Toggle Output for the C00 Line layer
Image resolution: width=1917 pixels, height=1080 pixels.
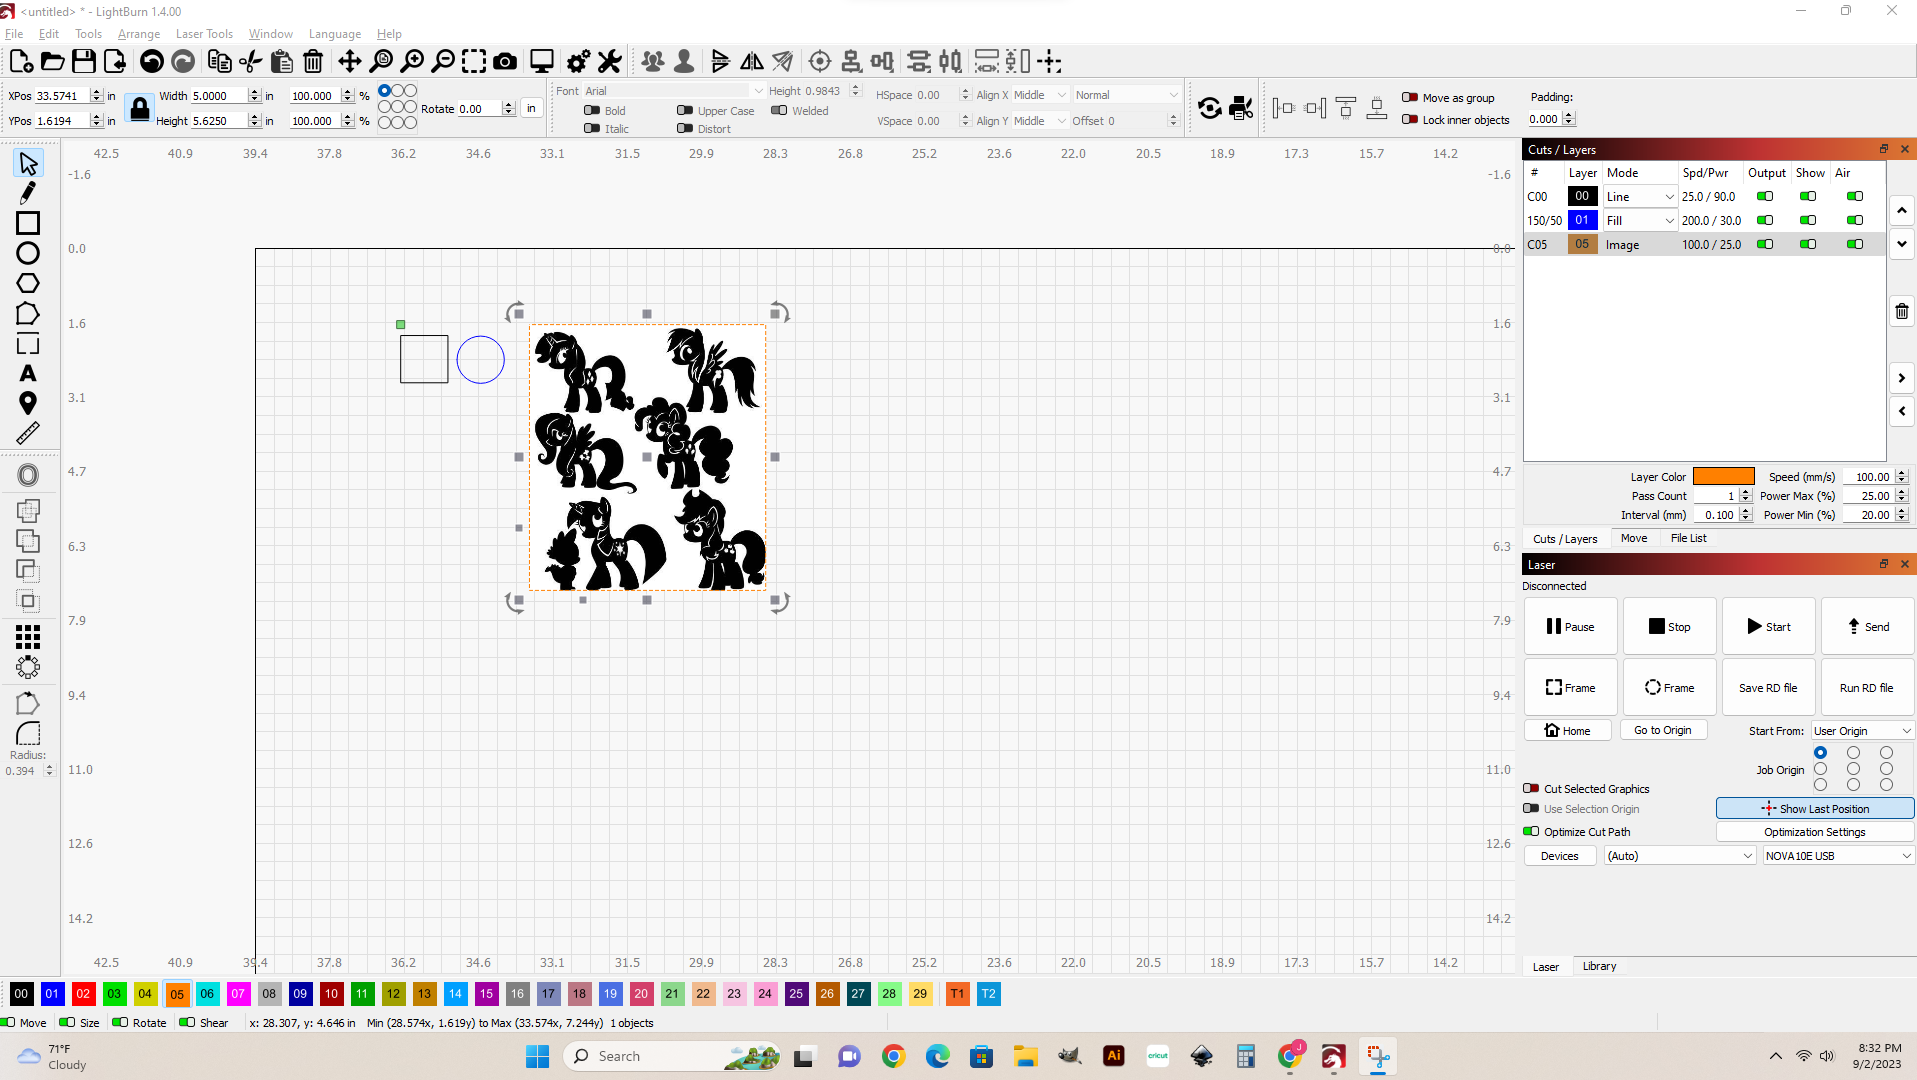point(1765,196)
